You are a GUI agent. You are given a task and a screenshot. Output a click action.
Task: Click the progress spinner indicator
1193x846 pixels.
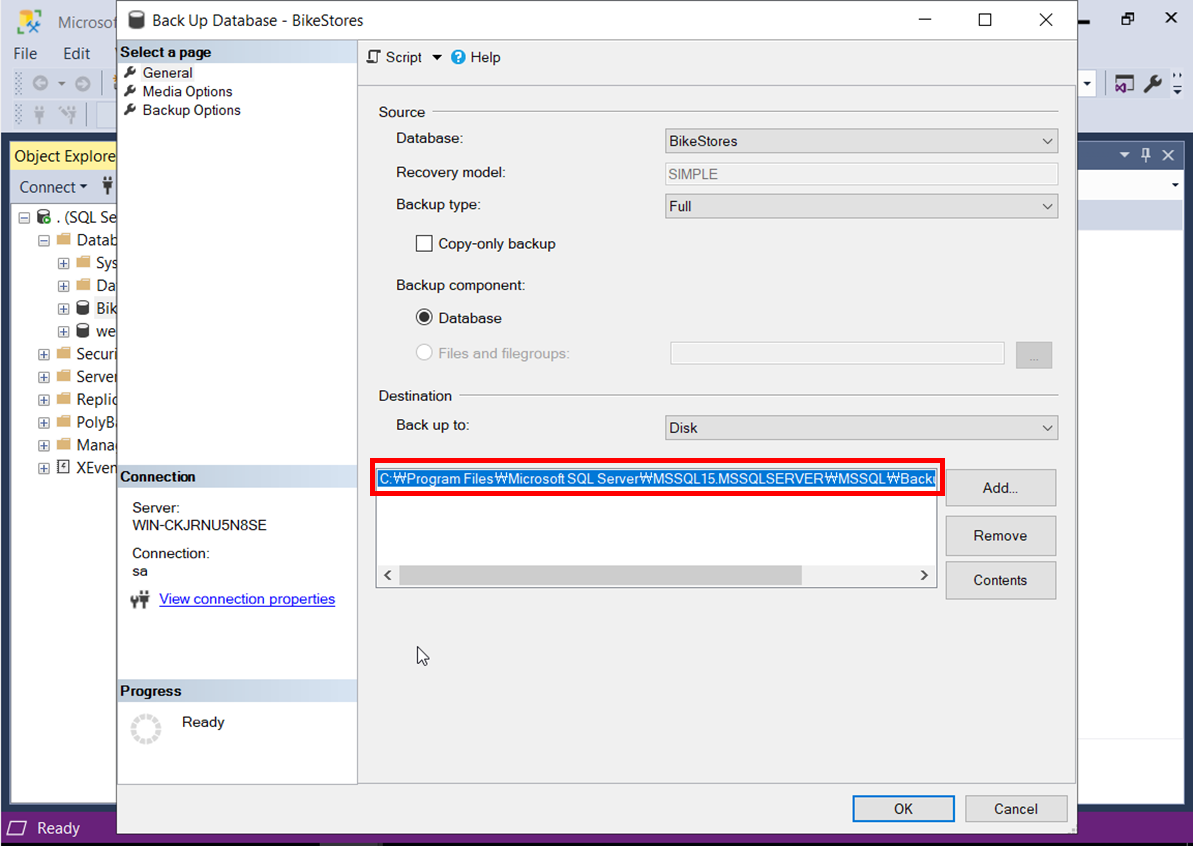click(x=146, y=729)
